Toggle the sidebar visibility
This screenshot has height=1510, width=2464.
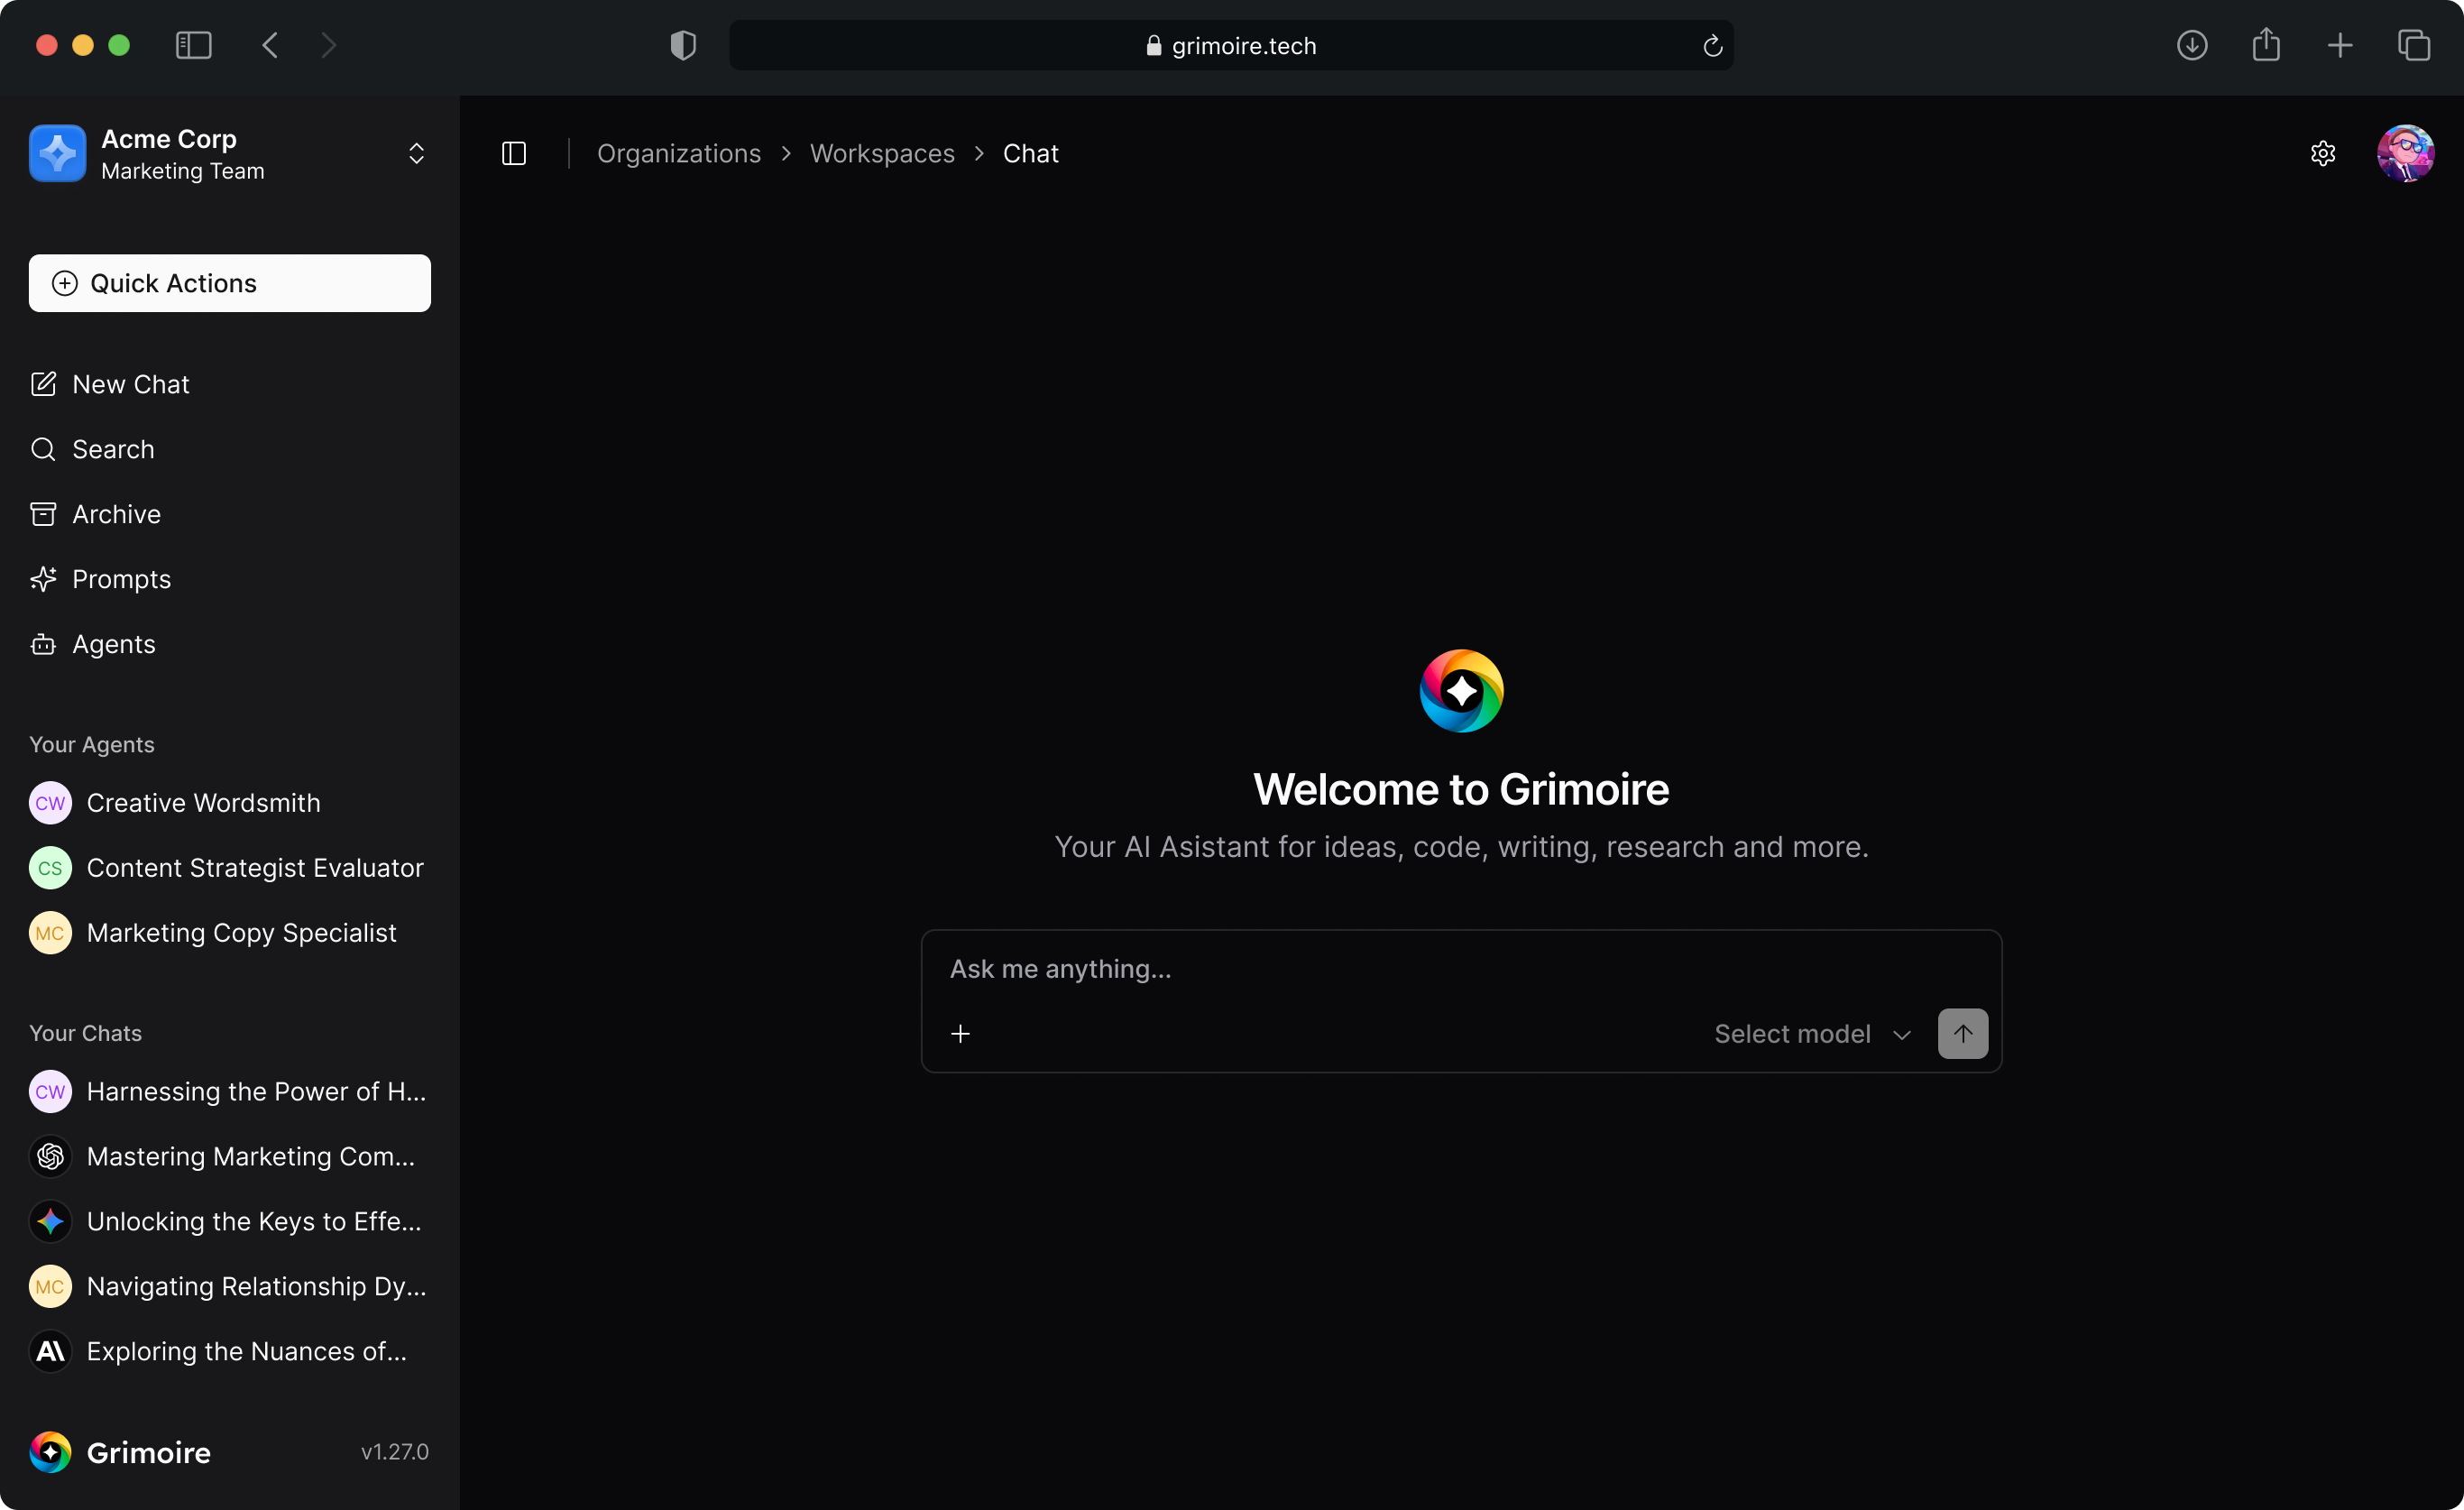coord(514,153)
